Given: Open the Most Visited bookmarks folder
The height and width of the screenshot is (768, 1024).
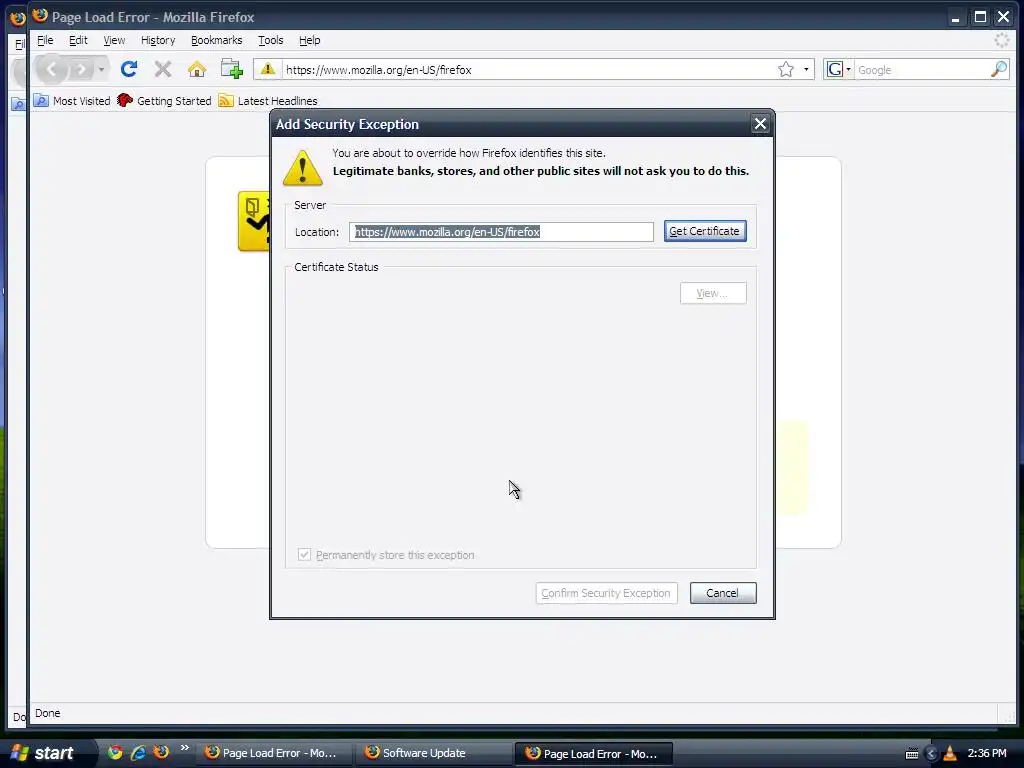Looking at the screenshot, I should 72,101.
